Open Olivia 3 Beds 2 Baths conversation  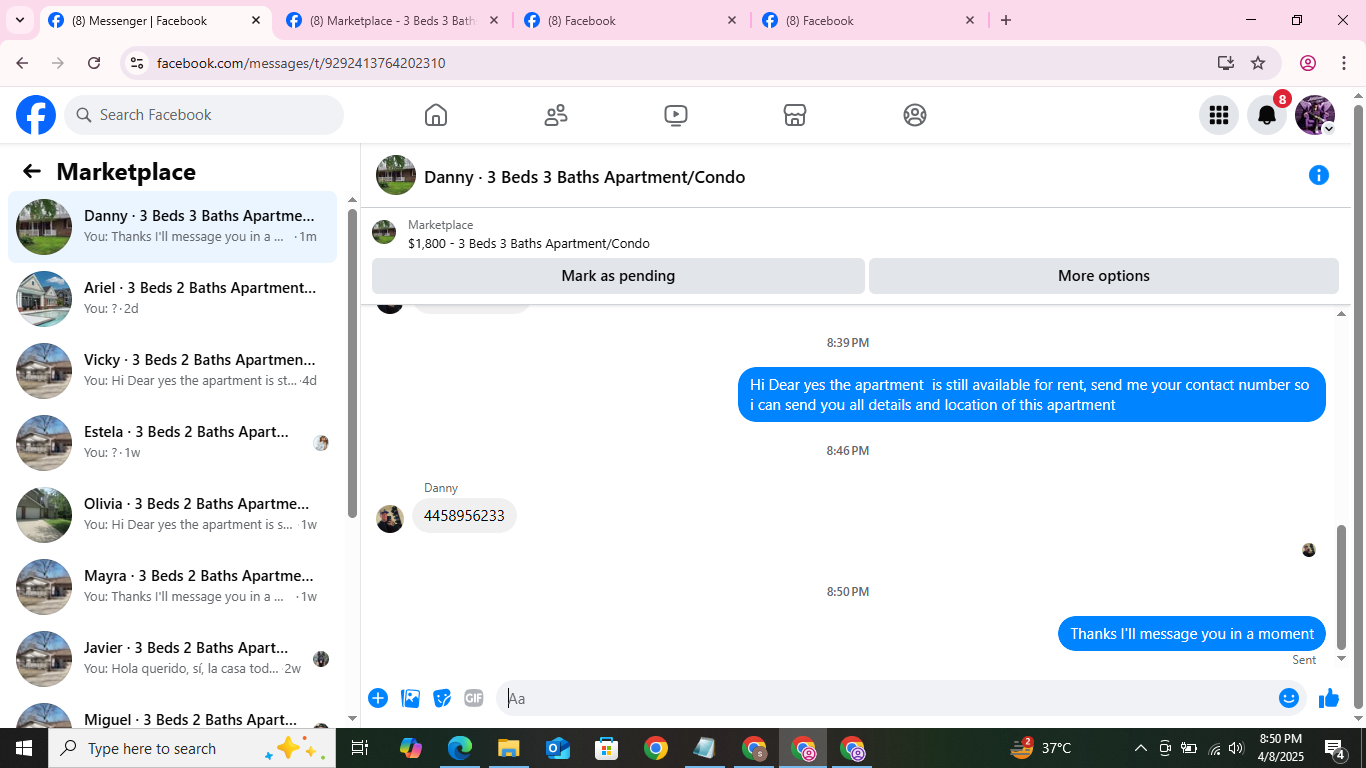(172, 515)
